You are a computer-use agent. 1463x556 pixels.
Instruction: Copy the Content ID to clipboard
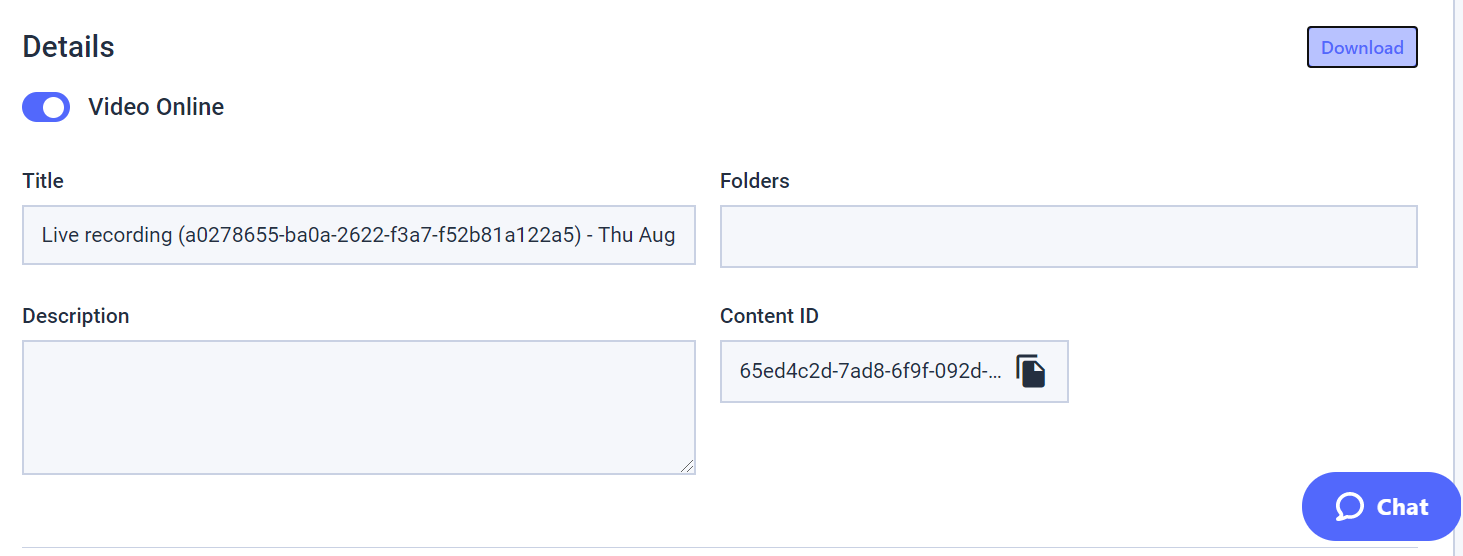1031,371
